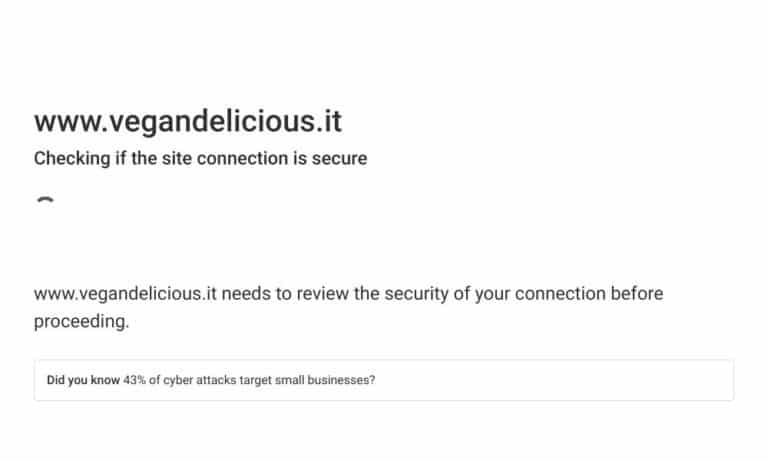Click 'small businesses?' at the fact's end
The width and height of the screenshot is (768, 461).
(325, 380)
